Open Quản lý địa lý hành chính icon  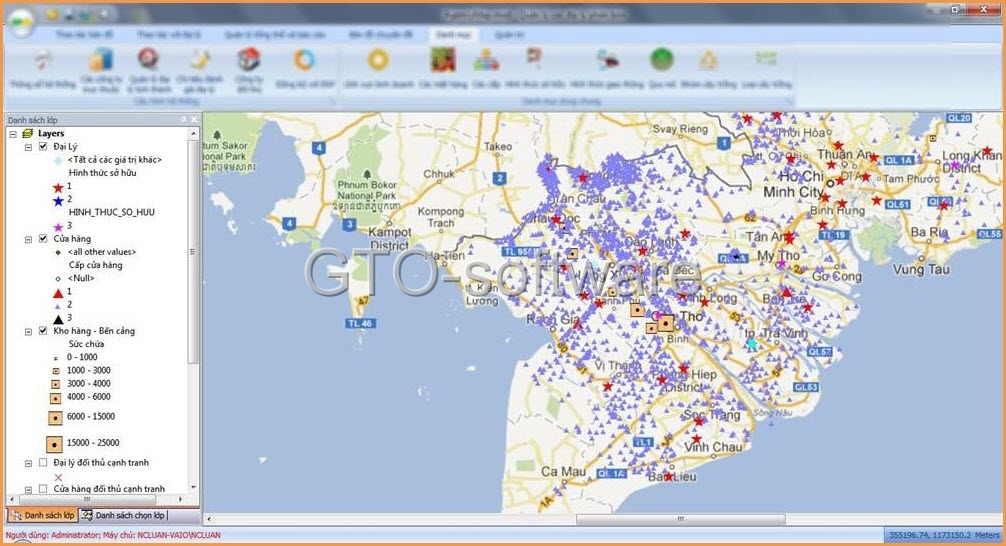point(148,60)
